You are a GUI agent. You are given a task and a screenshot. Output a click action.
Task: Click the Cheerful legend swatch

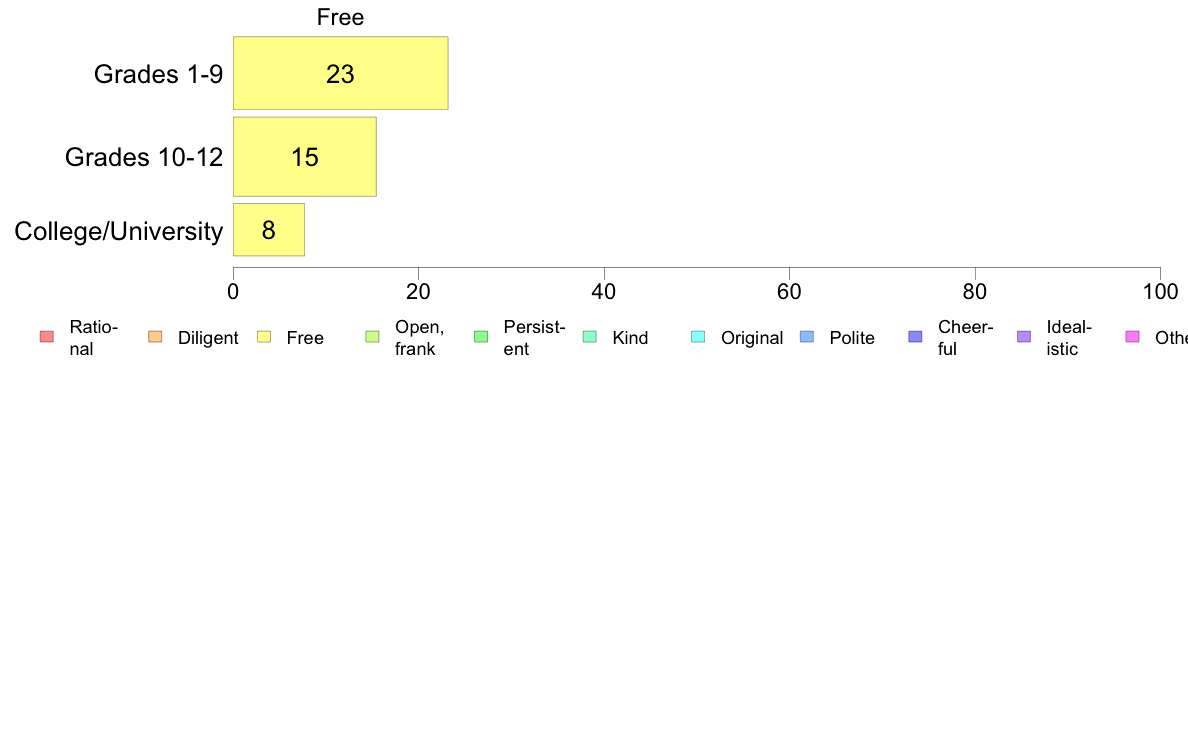pyautogui.click(x=915, y=337)
